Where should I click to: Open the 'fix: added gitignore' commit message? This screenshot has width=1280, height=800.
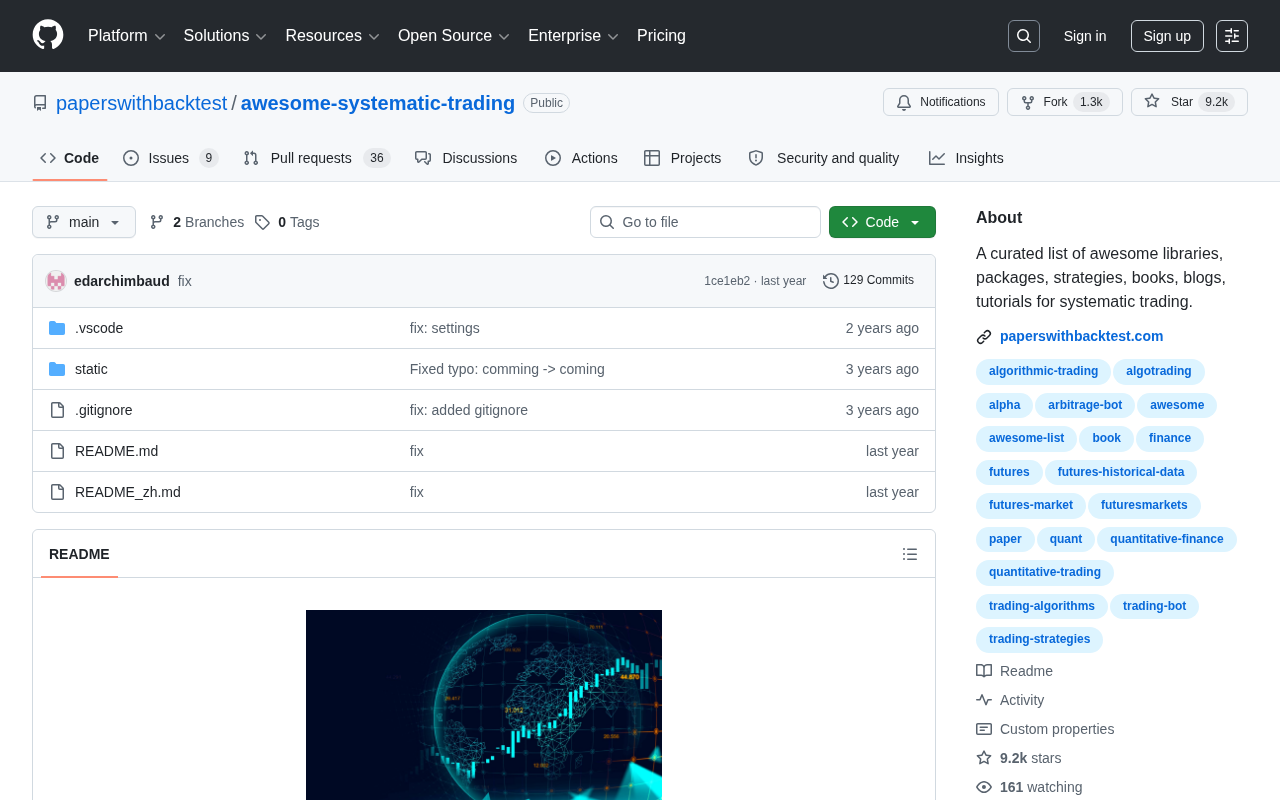[469, 410]
